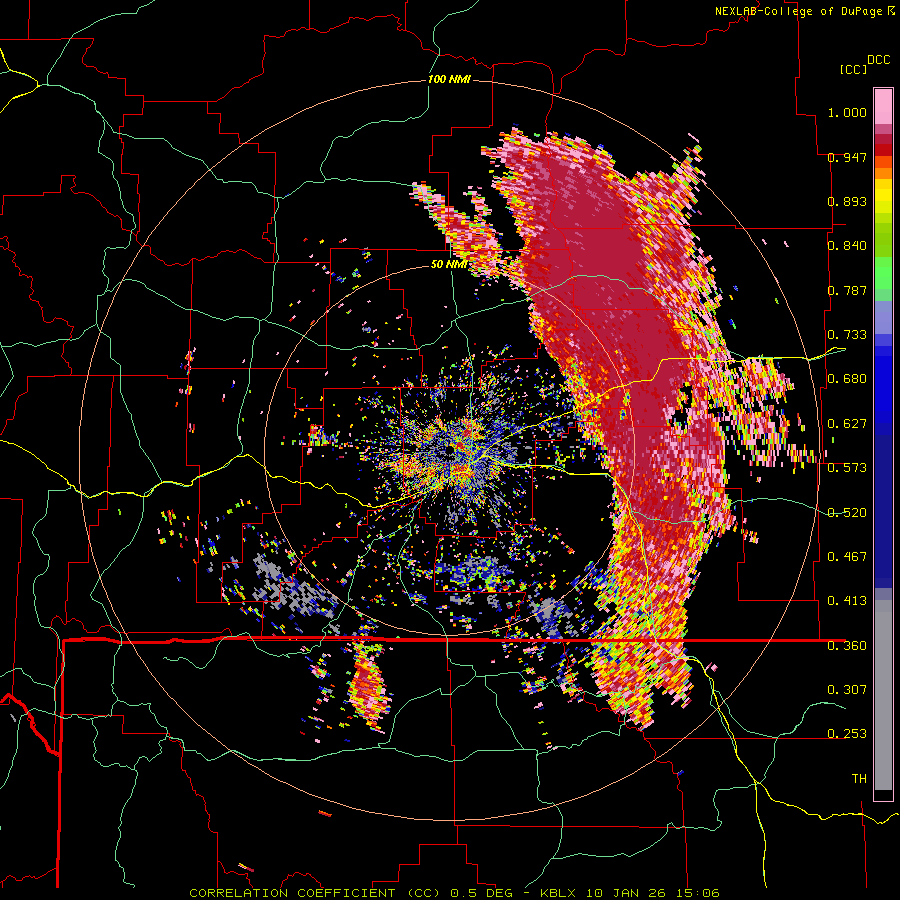Screen dimensions: 900x900
Task: Click the 0.947 scale value
Action: click(x=847, y=157)
